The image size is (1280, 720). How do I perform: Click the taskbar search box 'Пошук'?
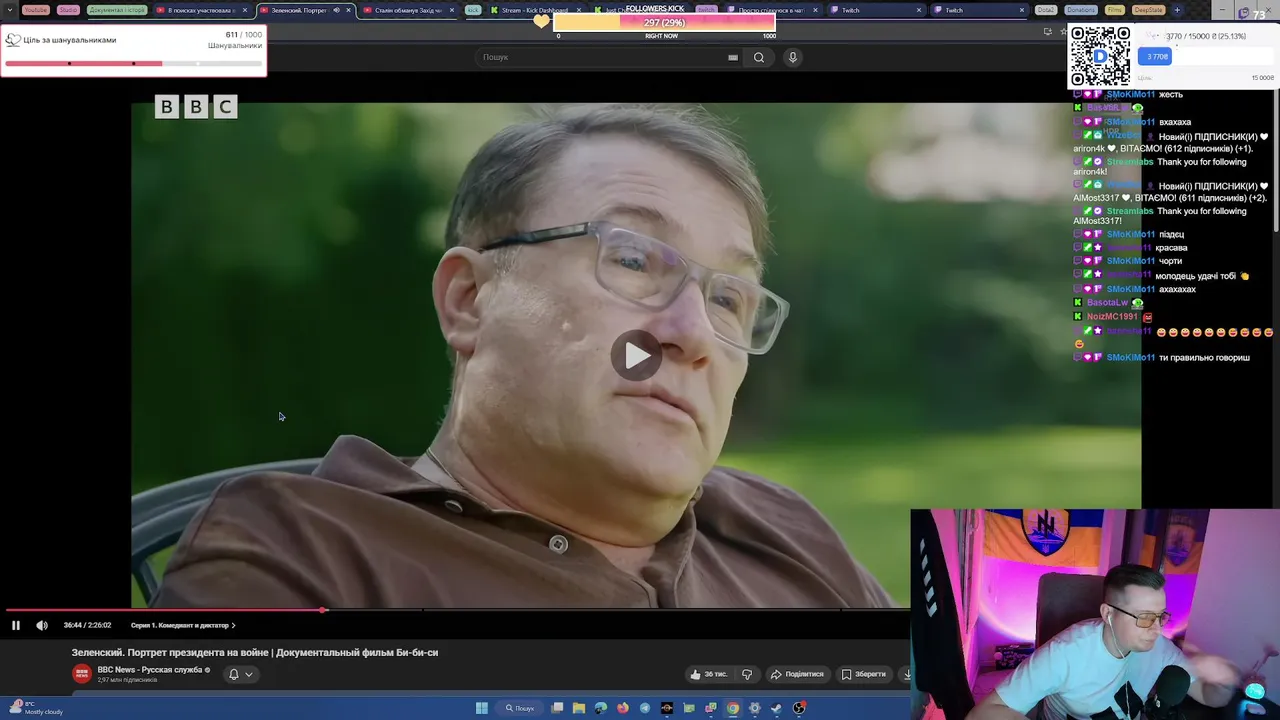point(520,708)
